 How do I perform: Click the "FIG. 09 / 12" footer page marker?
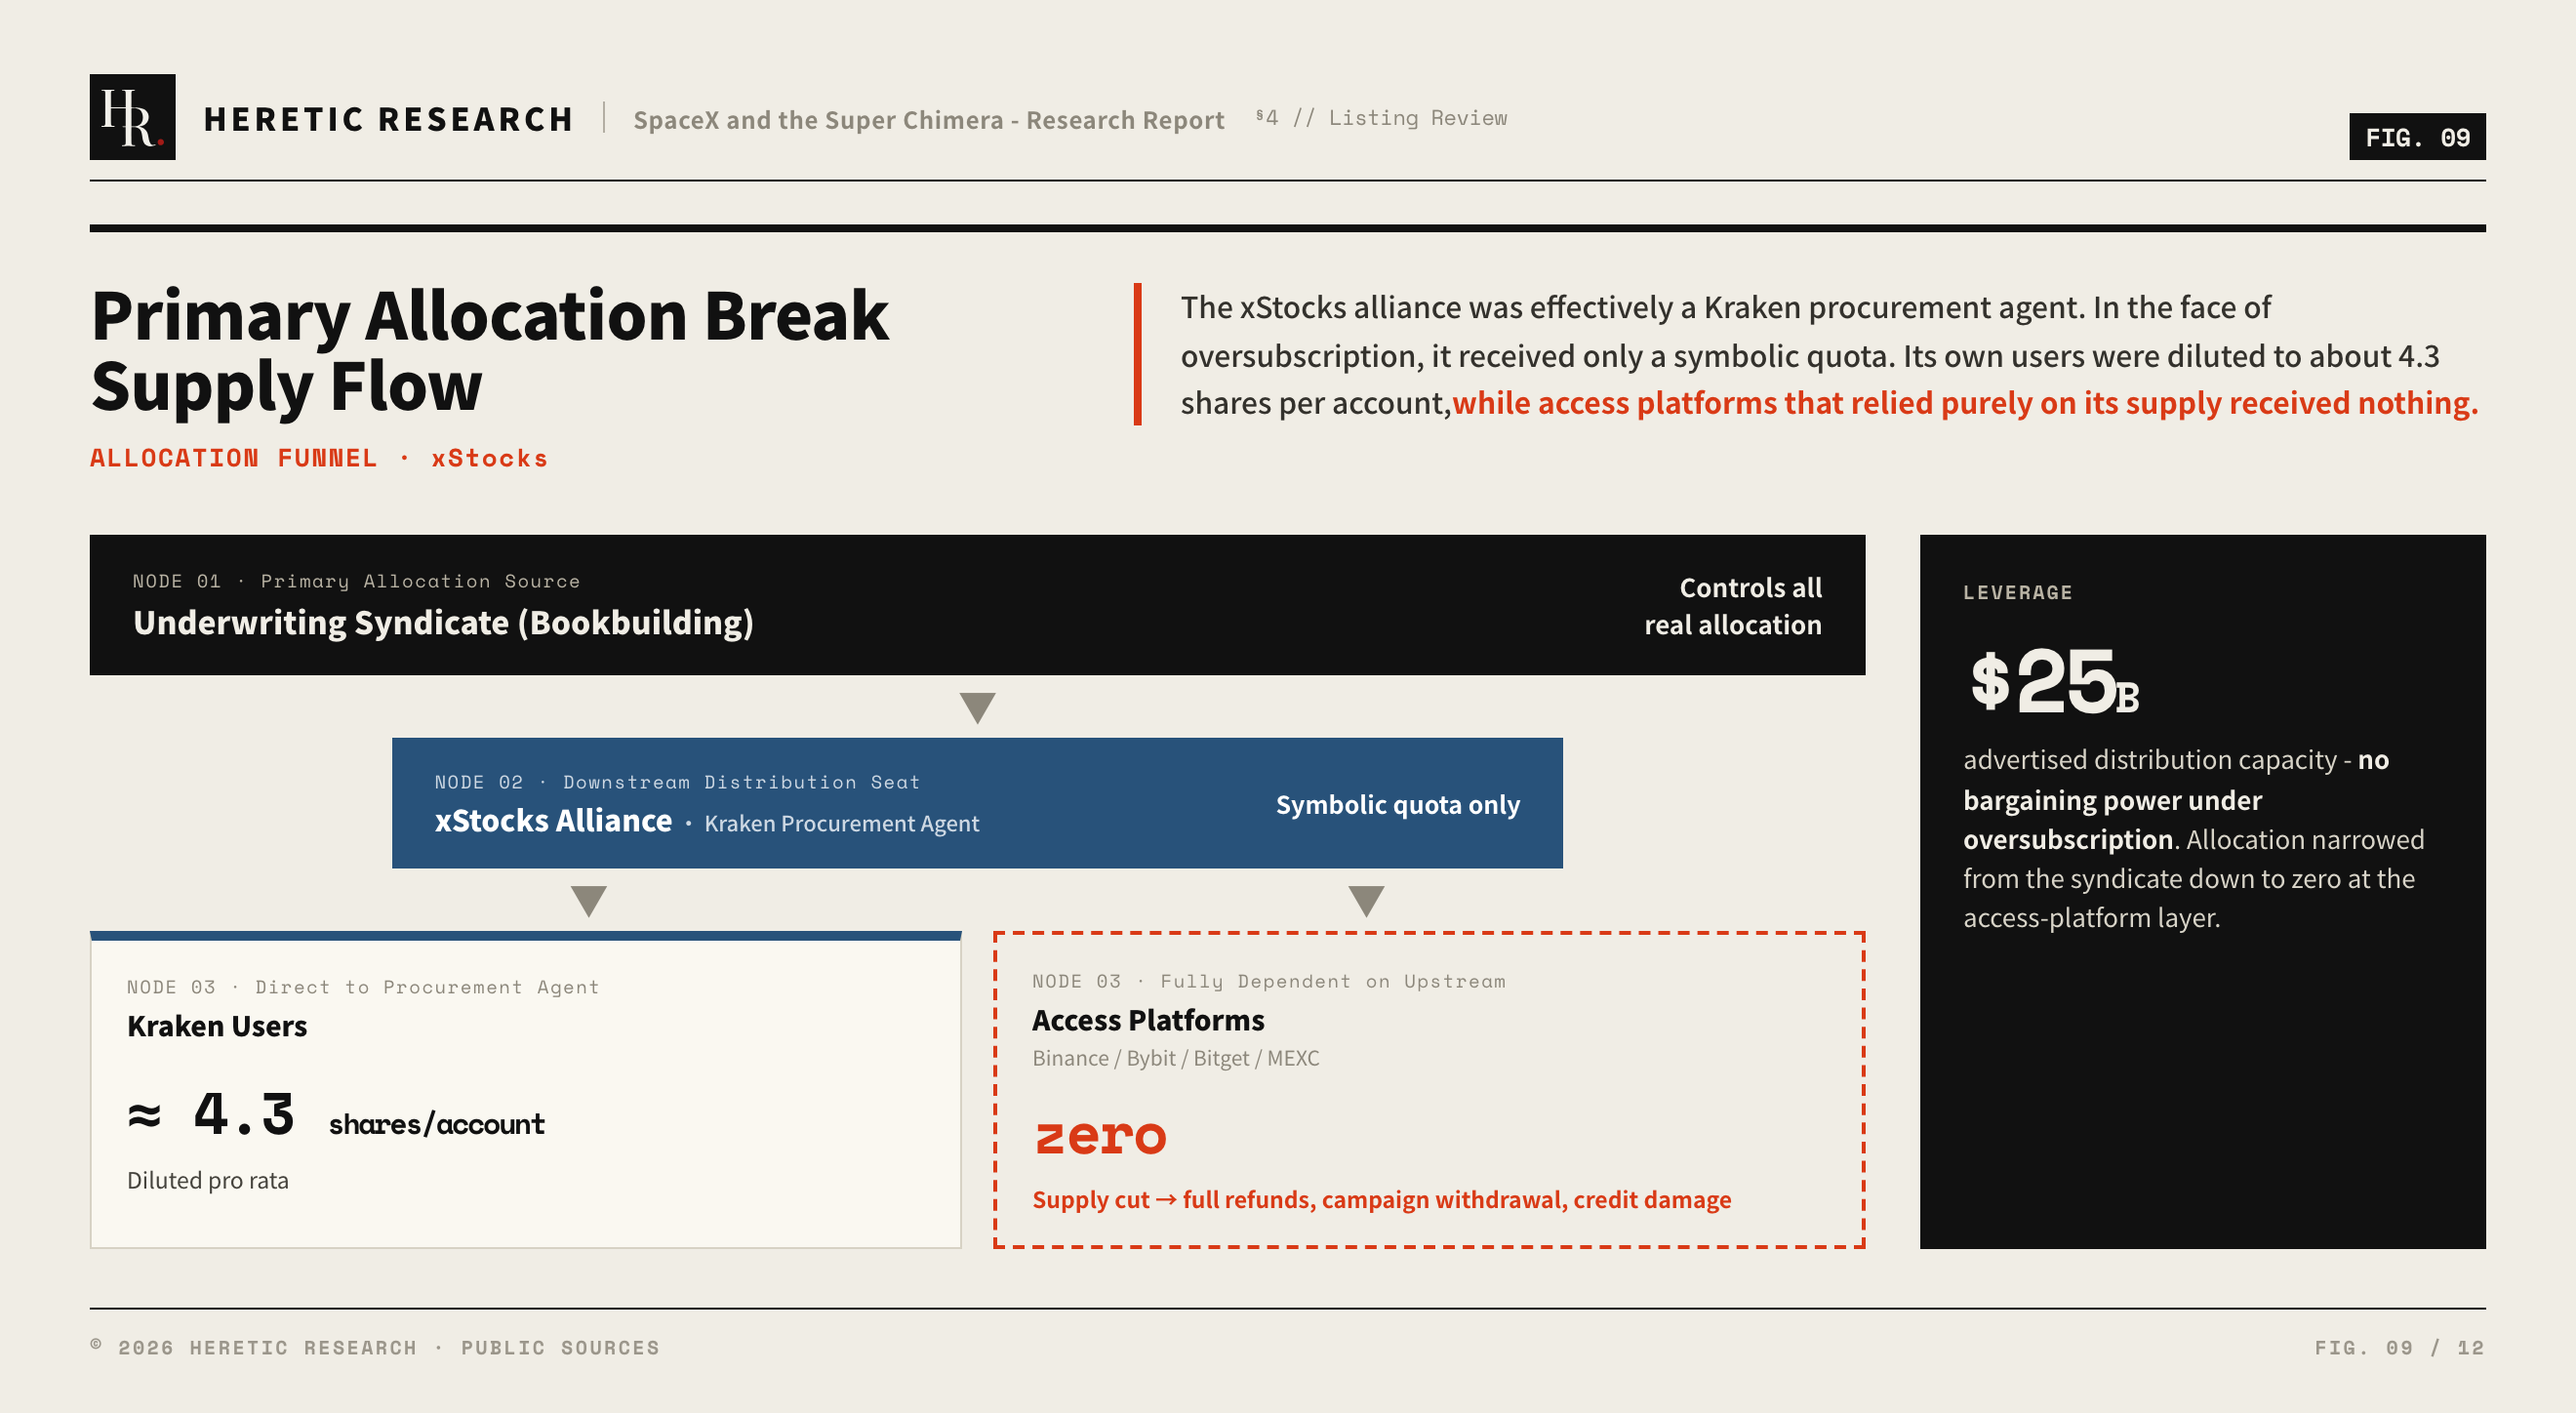(2399, 1348)
